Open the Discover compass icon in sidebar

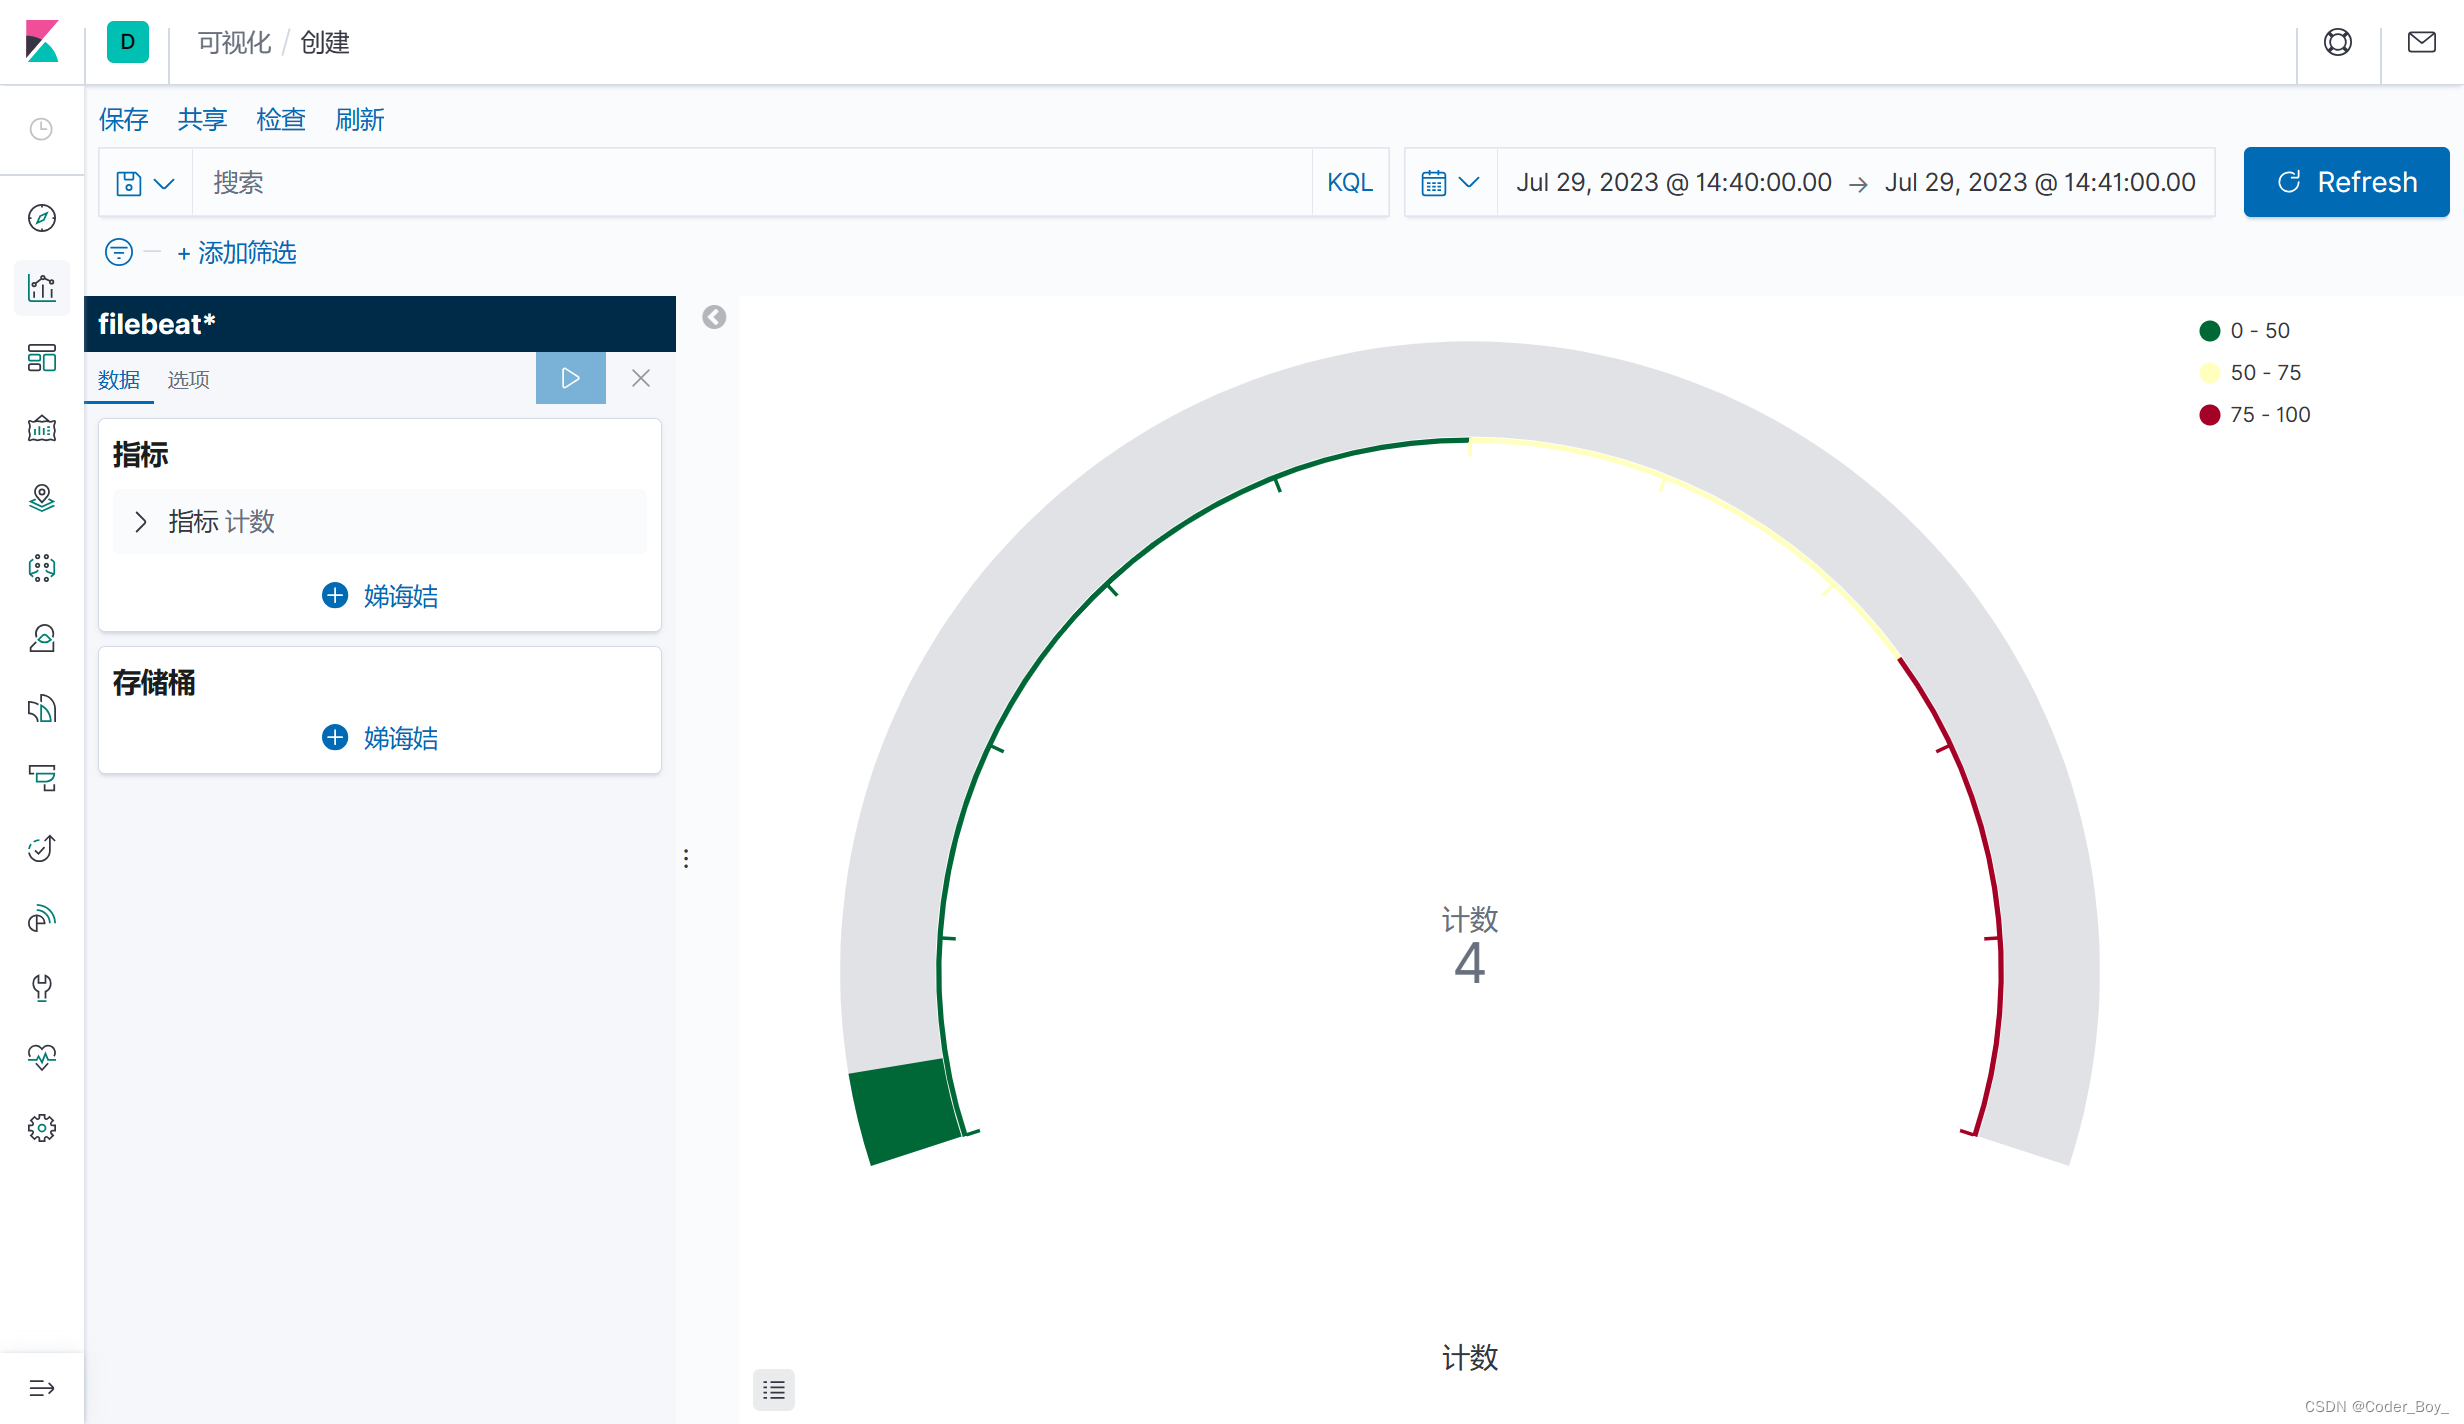click(42, 218)
